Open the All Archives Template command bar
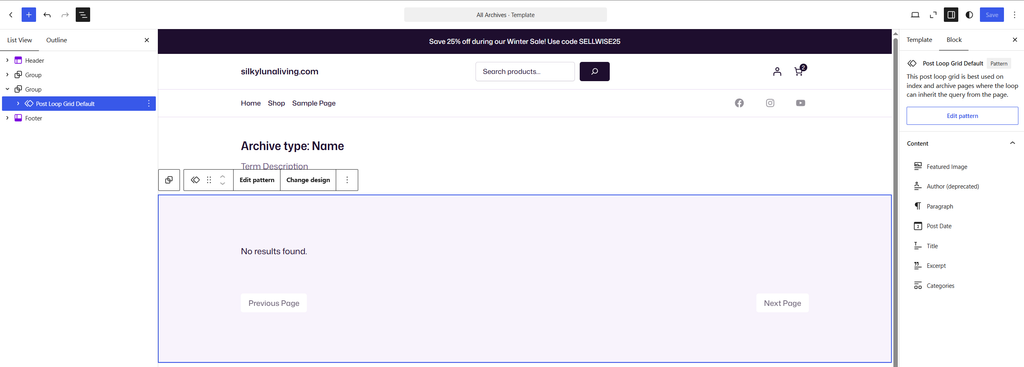The width and height of the screenshot is (1024, 367). tap(505, 14)
